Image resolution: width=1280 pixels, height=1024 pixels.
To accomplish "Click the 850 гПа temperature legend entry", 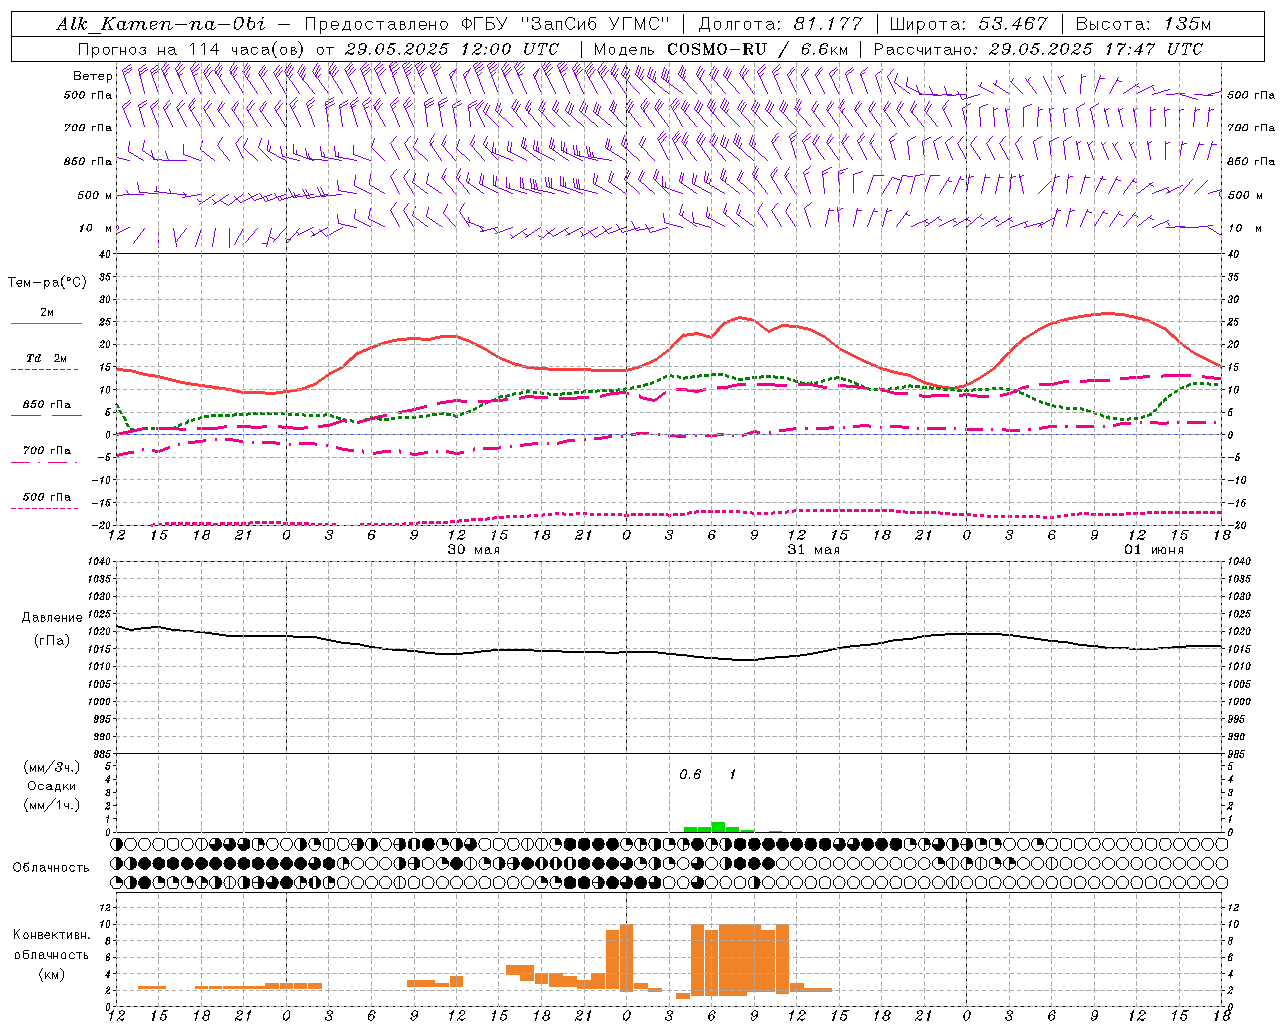I will (46, 404).
